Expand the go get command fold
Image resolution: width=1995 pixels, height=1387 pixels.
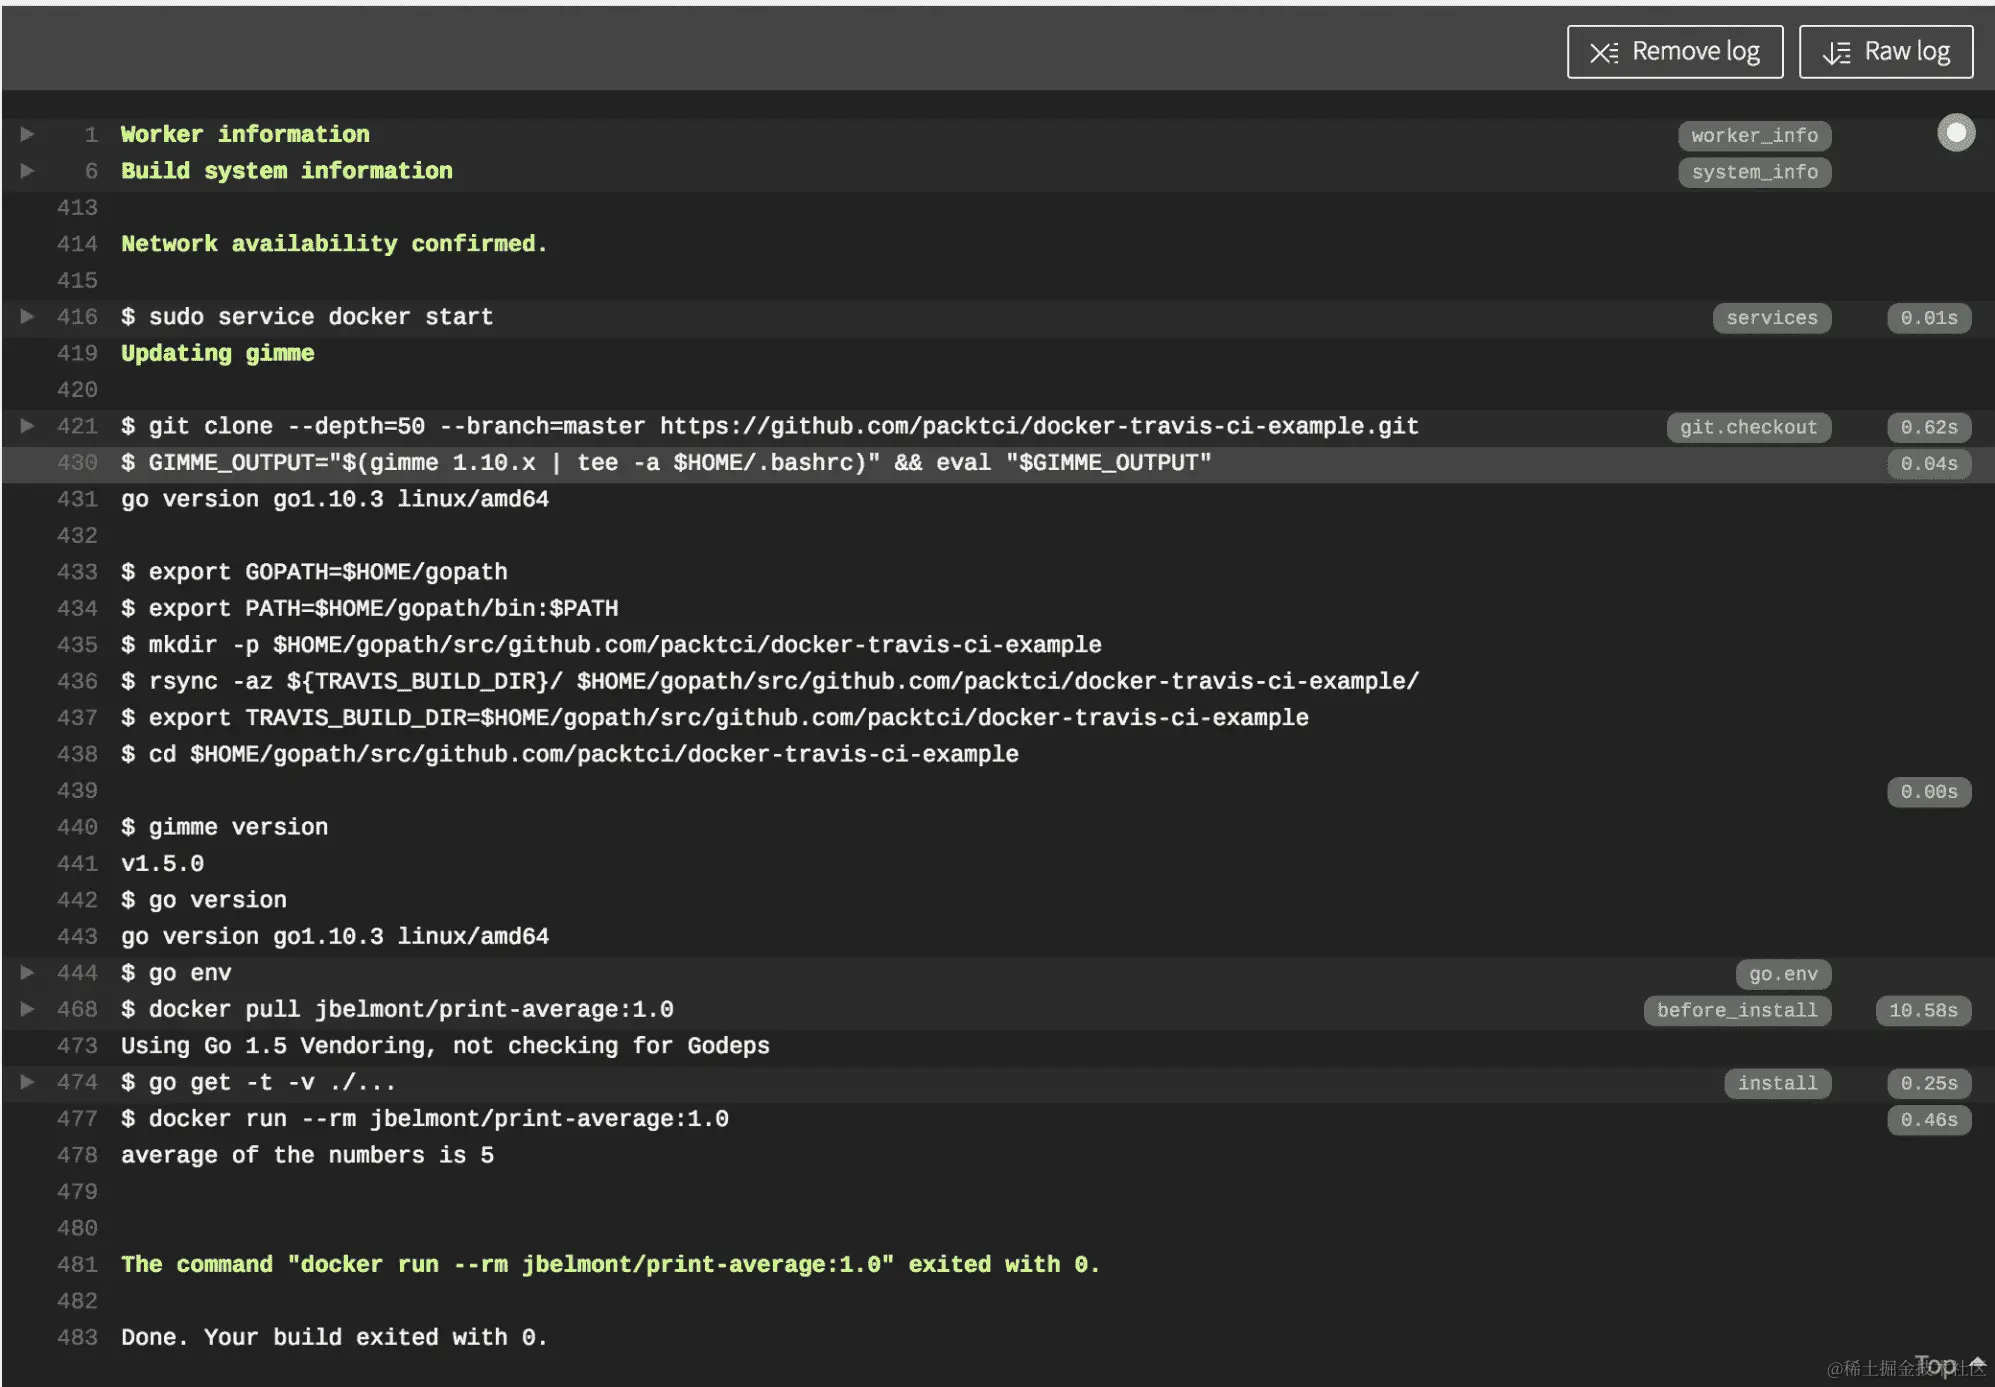pyautogui.click(x=28, y=1082)
